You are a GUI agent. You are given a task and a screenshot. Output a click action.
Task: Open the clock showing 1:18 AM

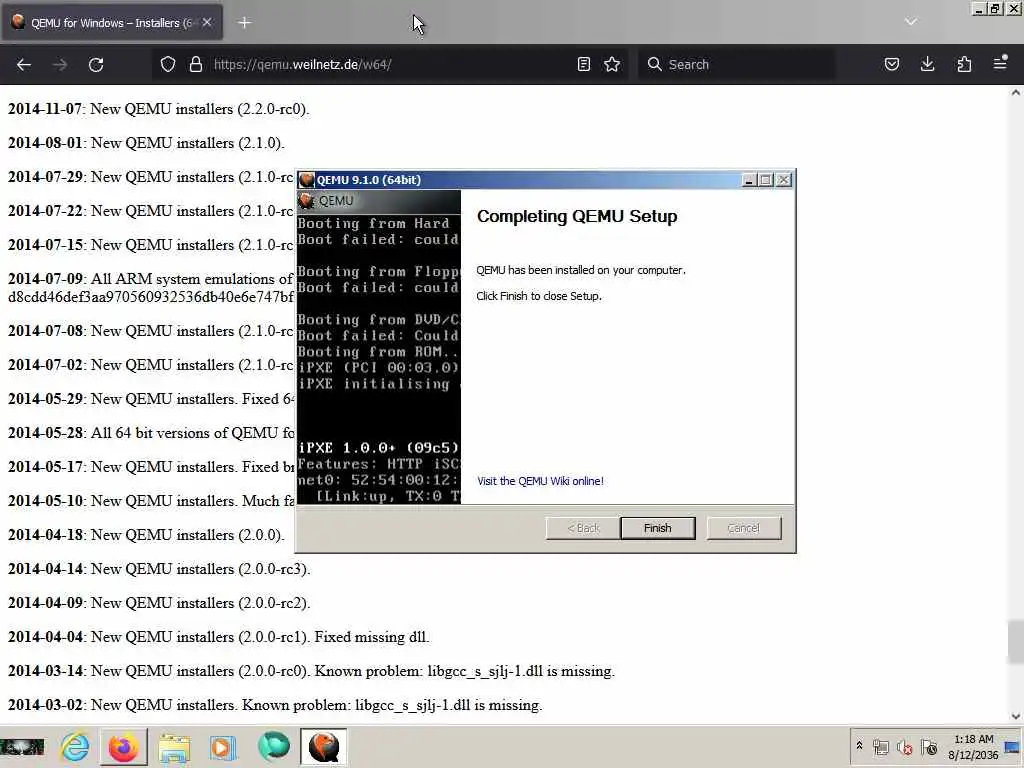point(973,746)
